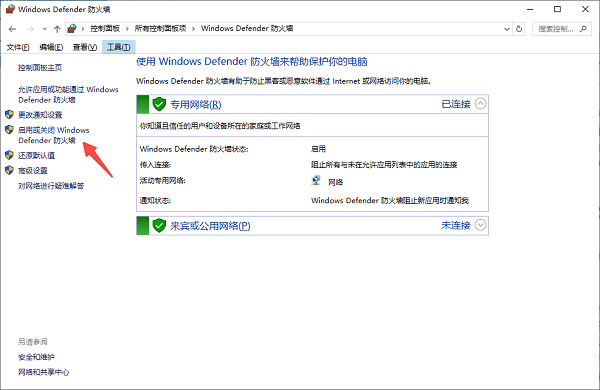
Task: Go up one level with Up arrow
Action: click(57, 29)
